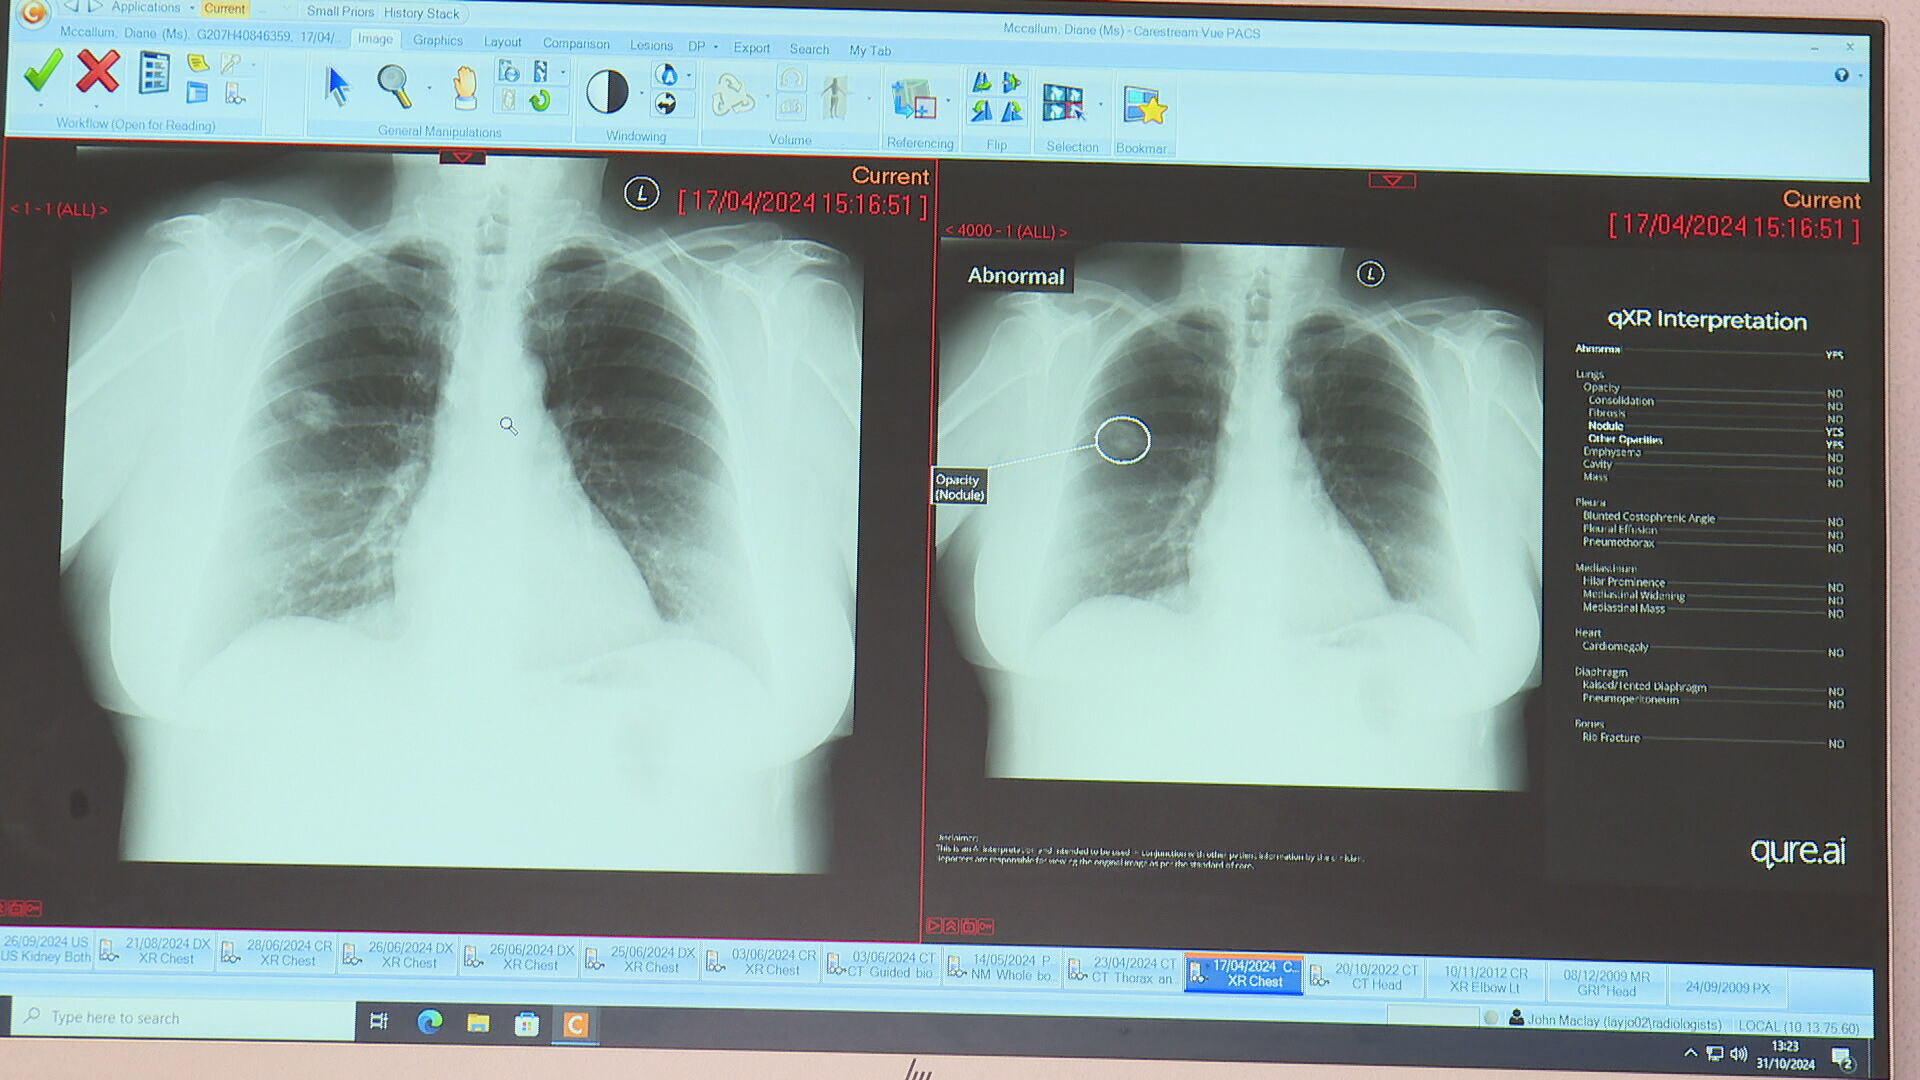
Task: Click the yellow sticky note icon
Action: (x=198, y=64)
